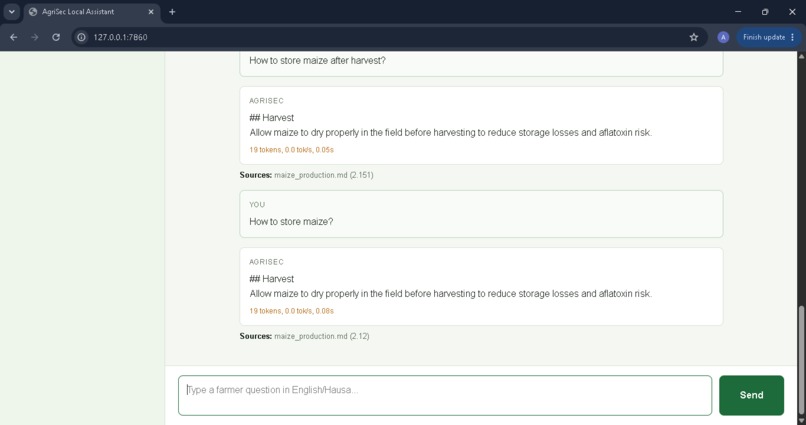View site information icon in address bar

[81, 37]
